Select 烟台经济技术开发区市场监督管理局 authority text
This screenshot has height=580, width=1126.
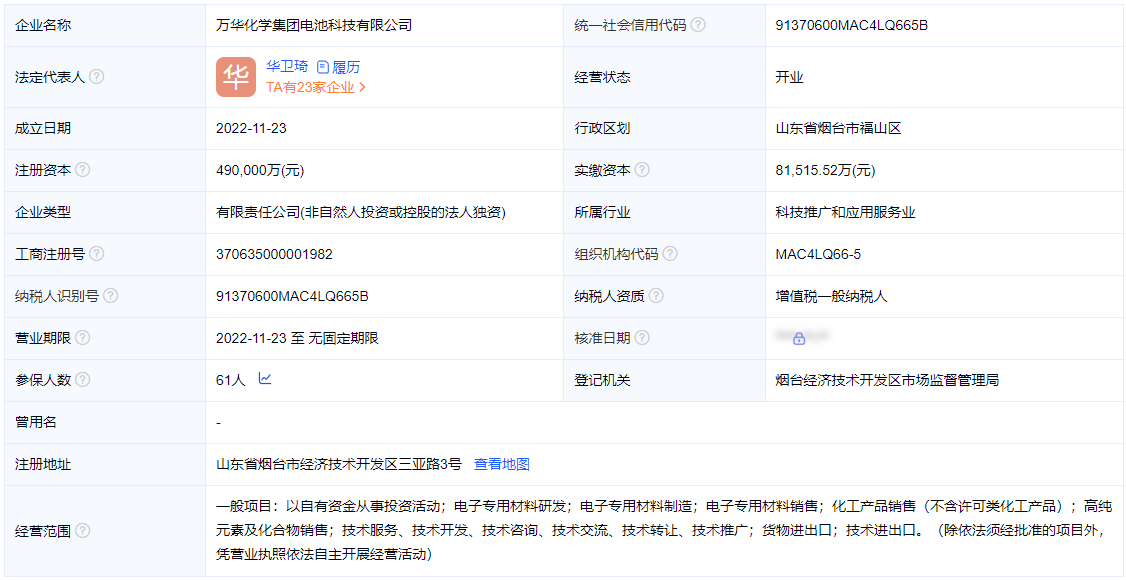888,380
